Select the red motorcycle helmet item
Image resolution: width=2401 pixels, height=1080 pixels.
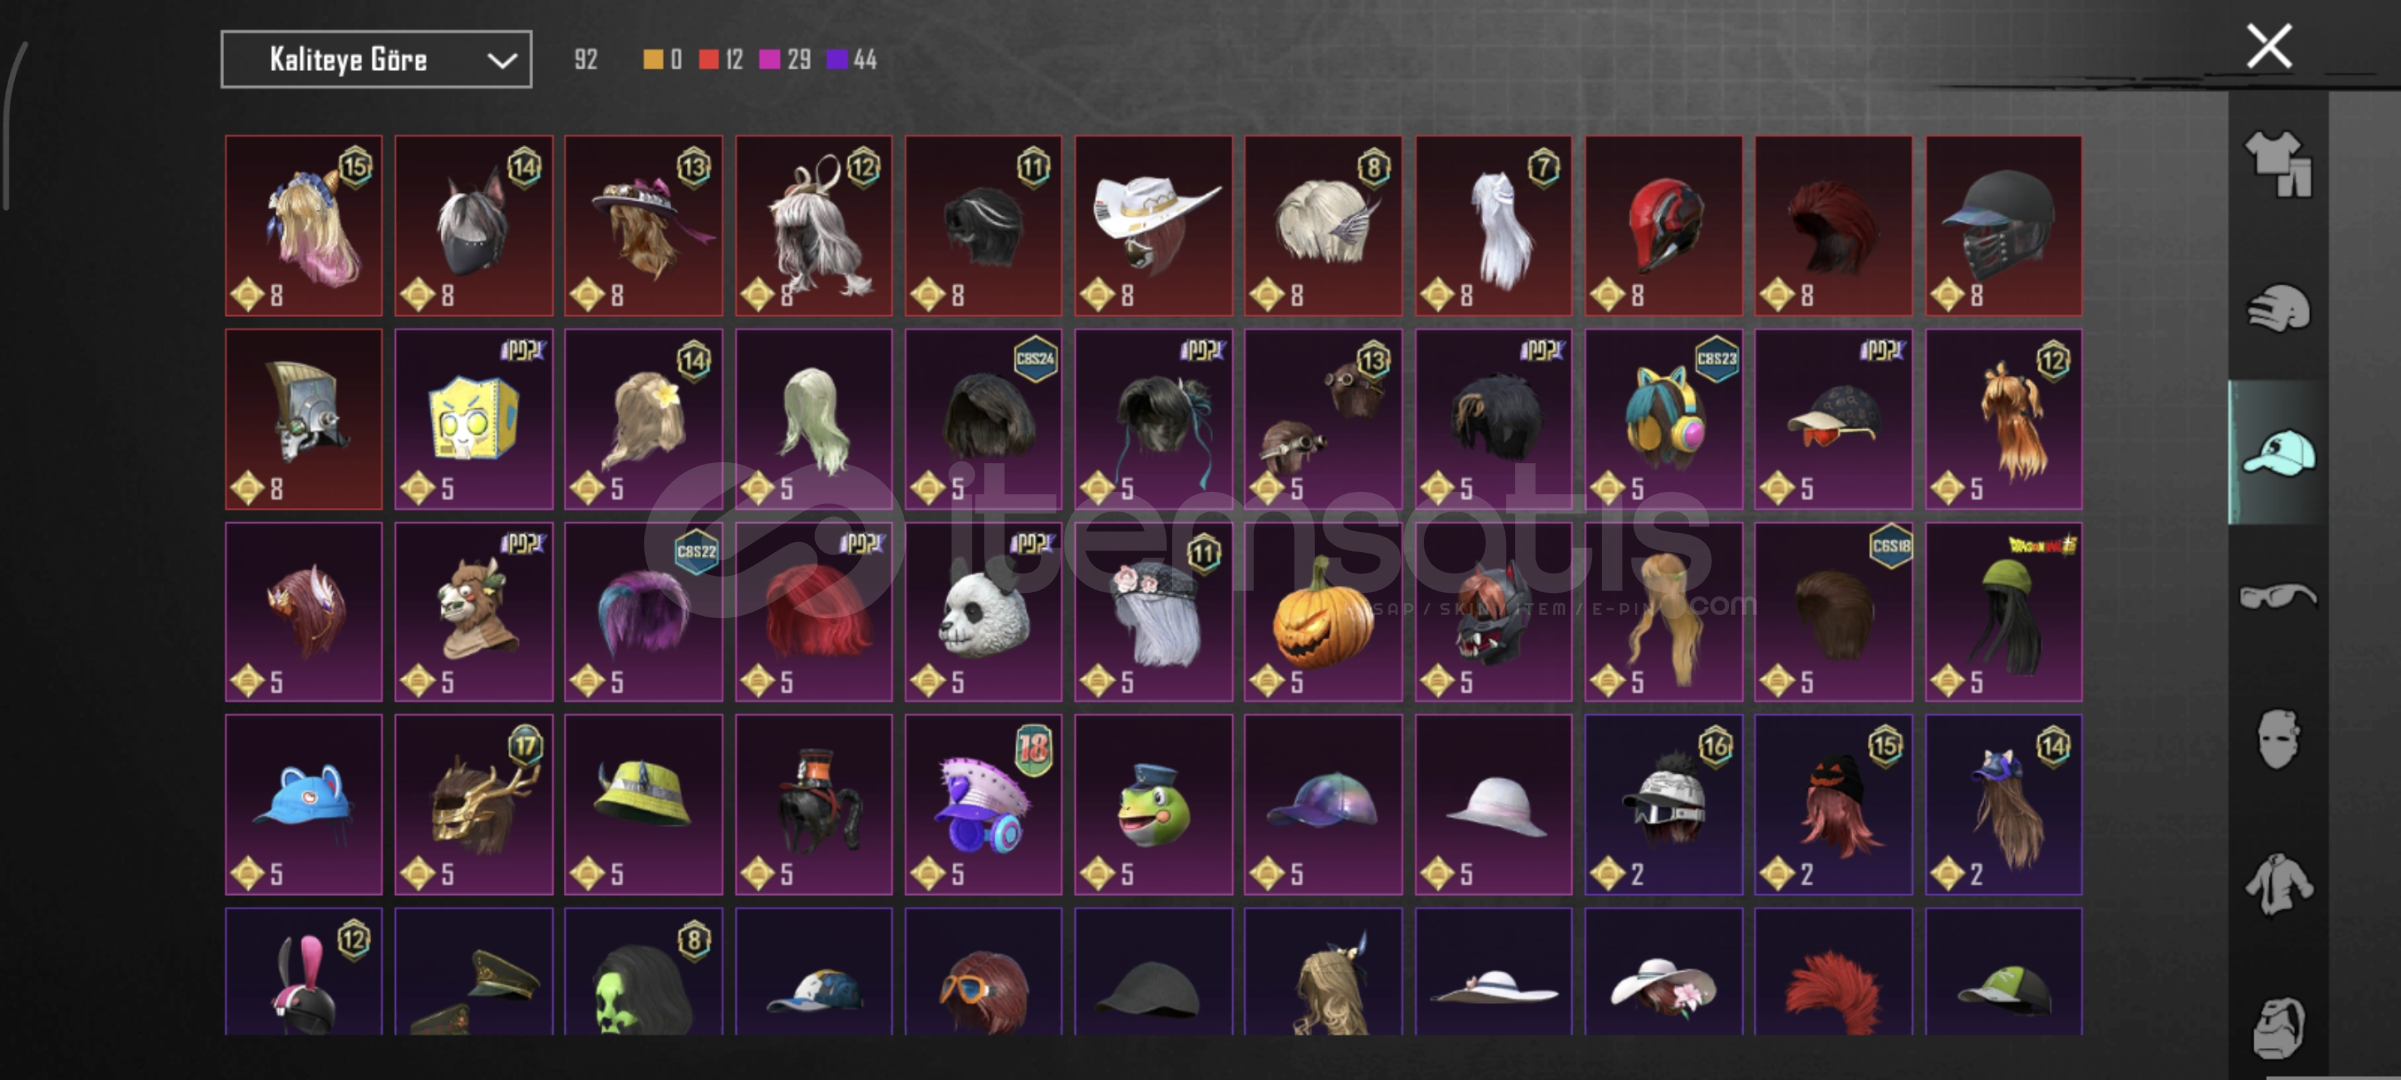tap(1663, 226)
